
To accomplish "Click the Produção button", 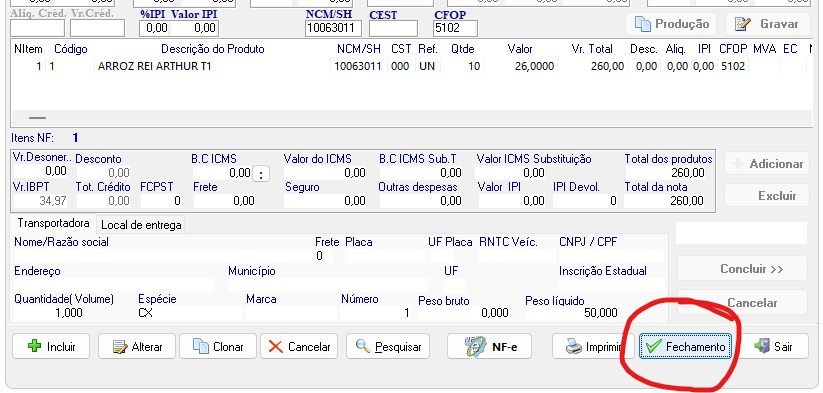I will [x=671, y=24].
